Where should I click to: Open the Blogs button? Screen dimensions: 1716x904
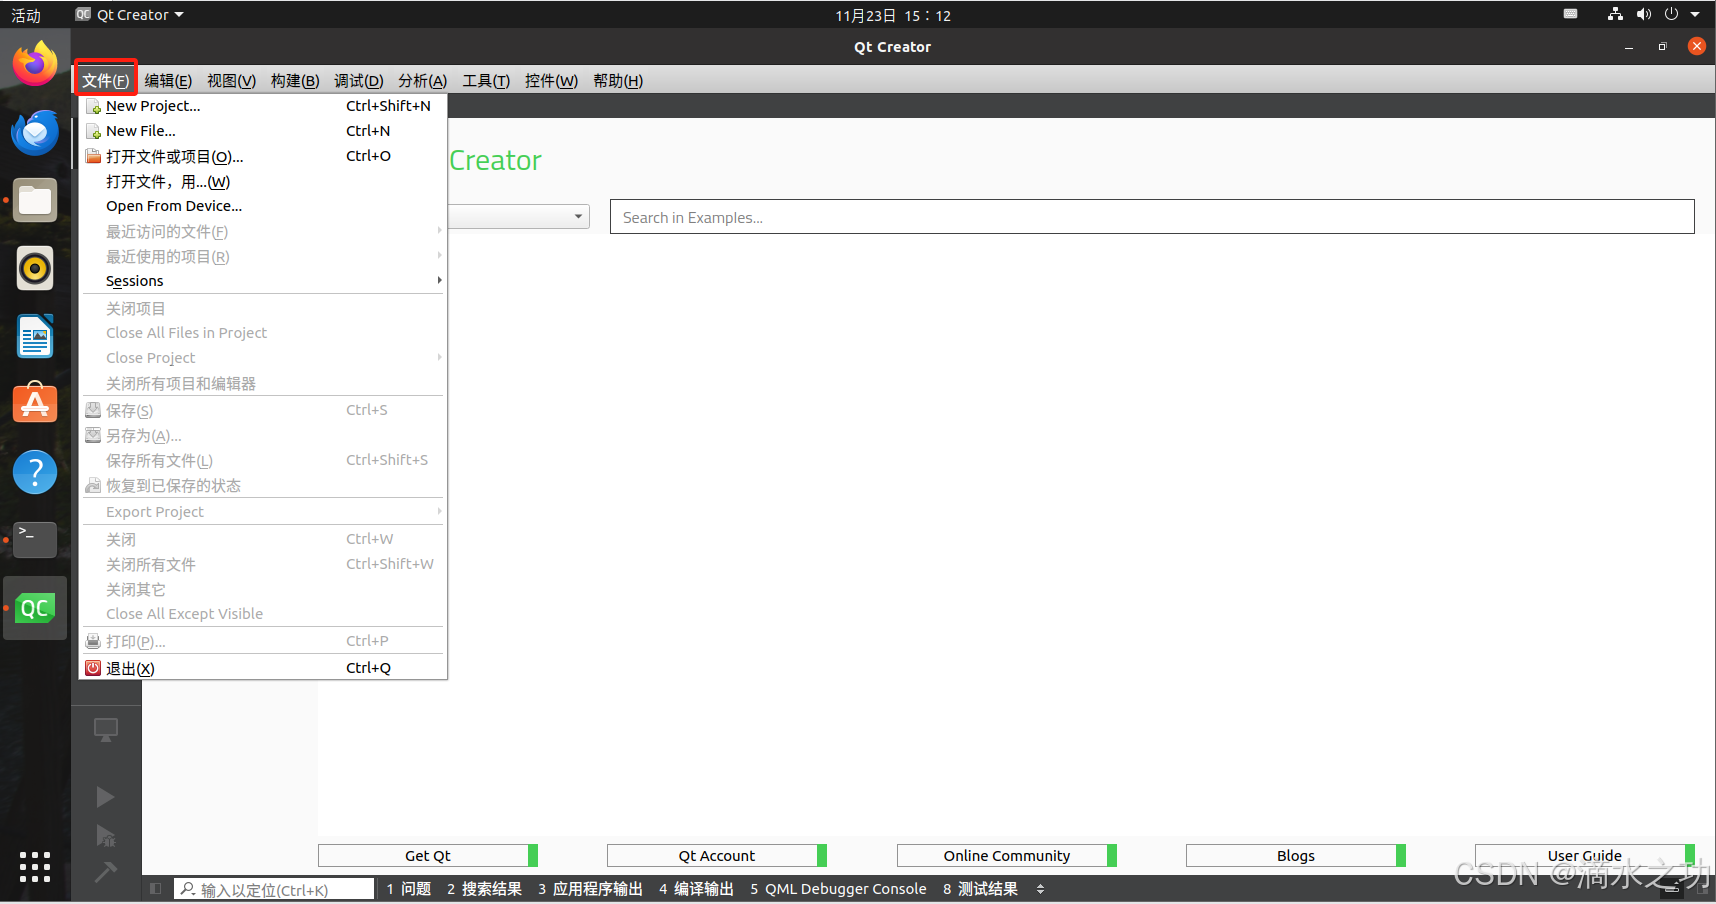coord(1296,856)
